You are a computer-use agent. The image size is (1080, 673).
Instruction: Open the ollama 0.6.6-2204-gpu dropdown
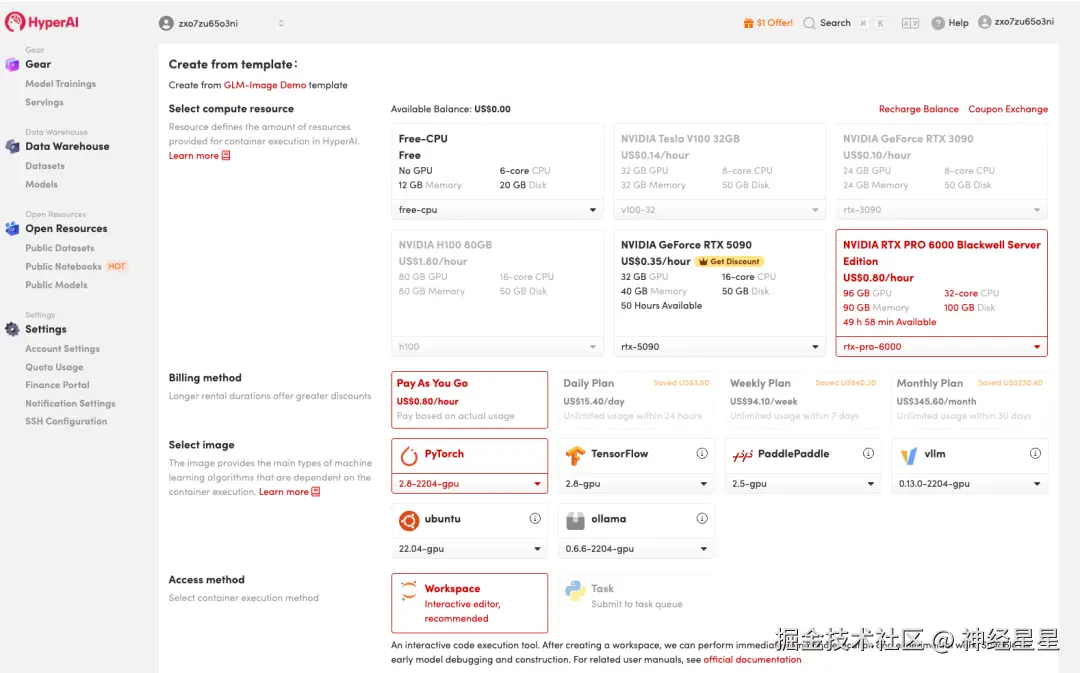(x=636, y=548)
